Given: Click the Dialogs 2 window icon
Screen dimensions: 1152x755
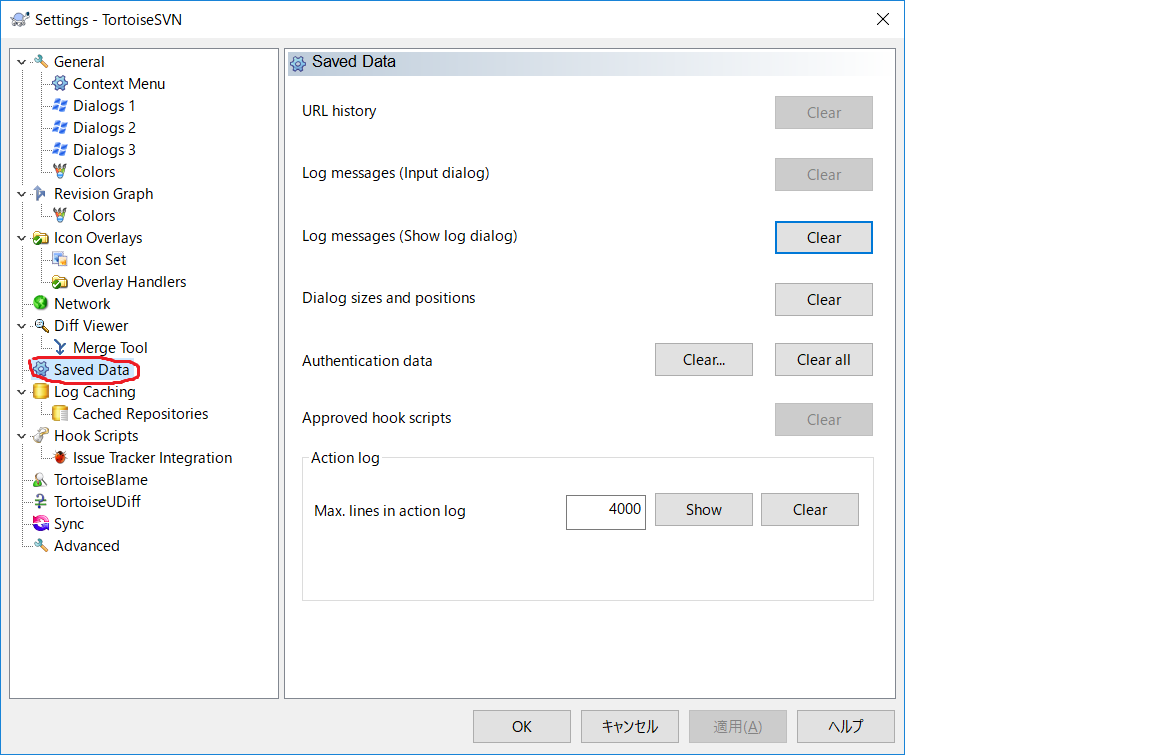Looking at the screenshot, I should click(x=60, y=128).
